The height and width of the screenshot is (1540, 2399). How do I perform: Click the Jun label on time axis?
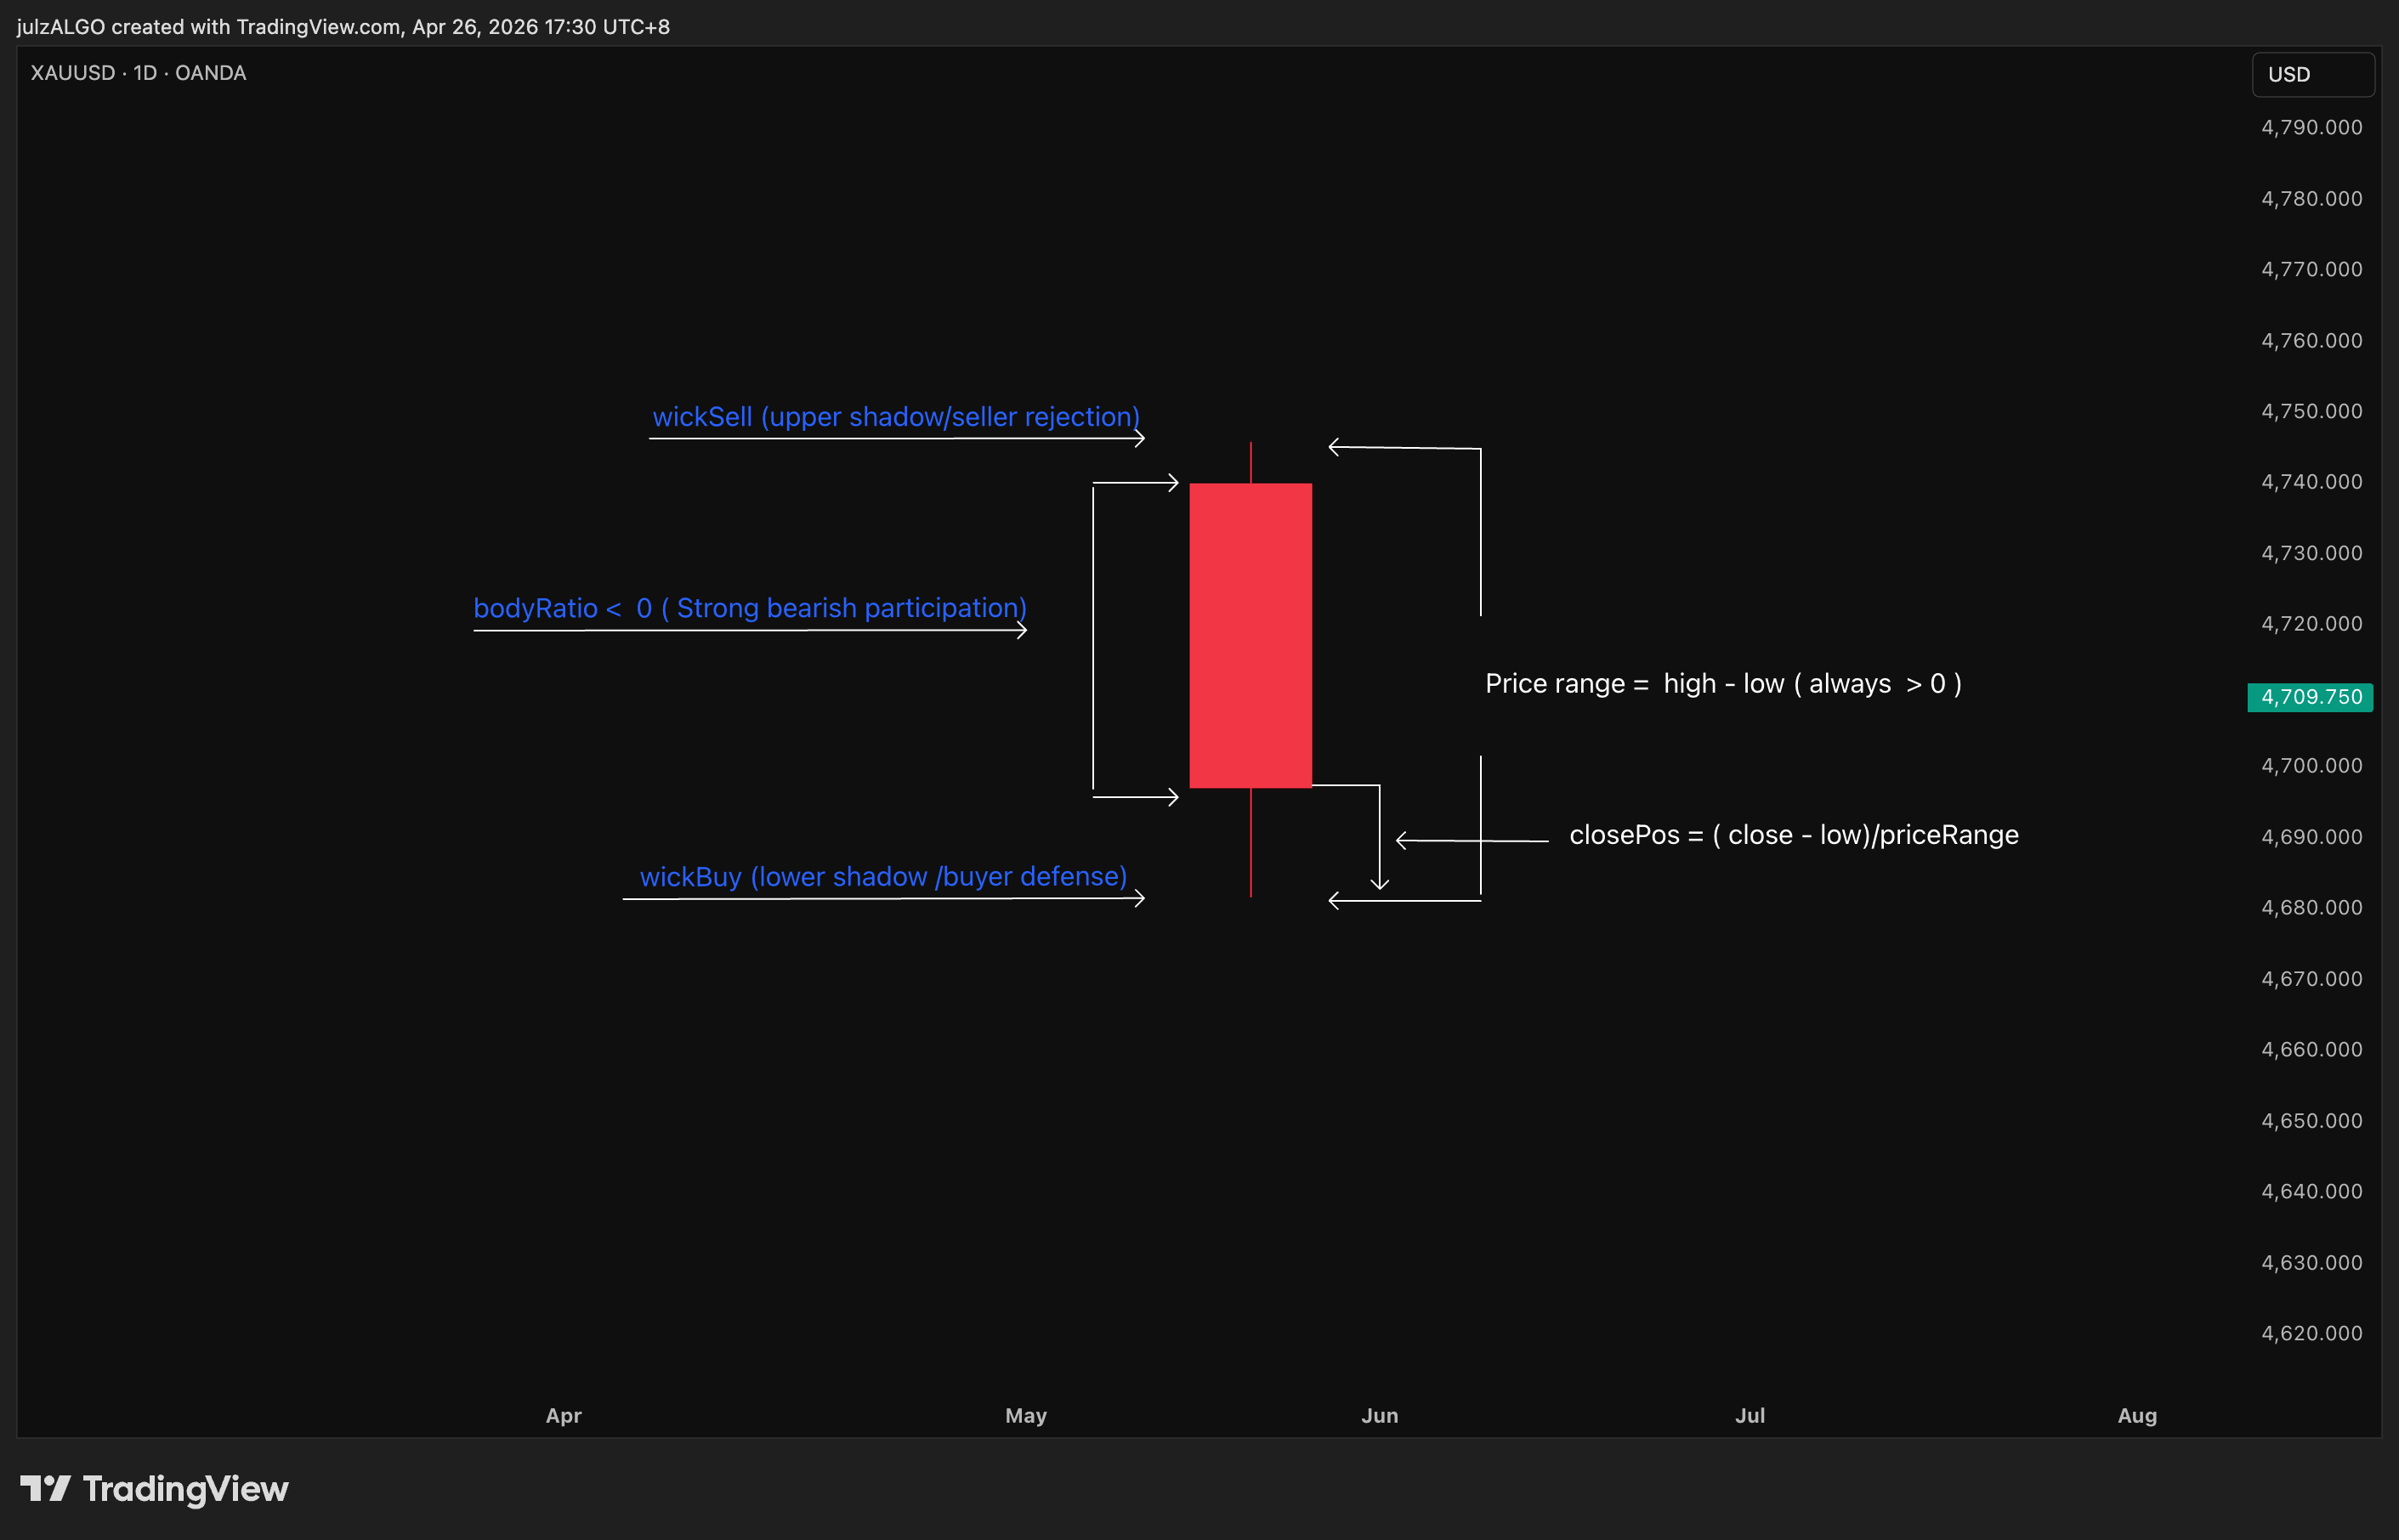(x=1380, y=1416)
